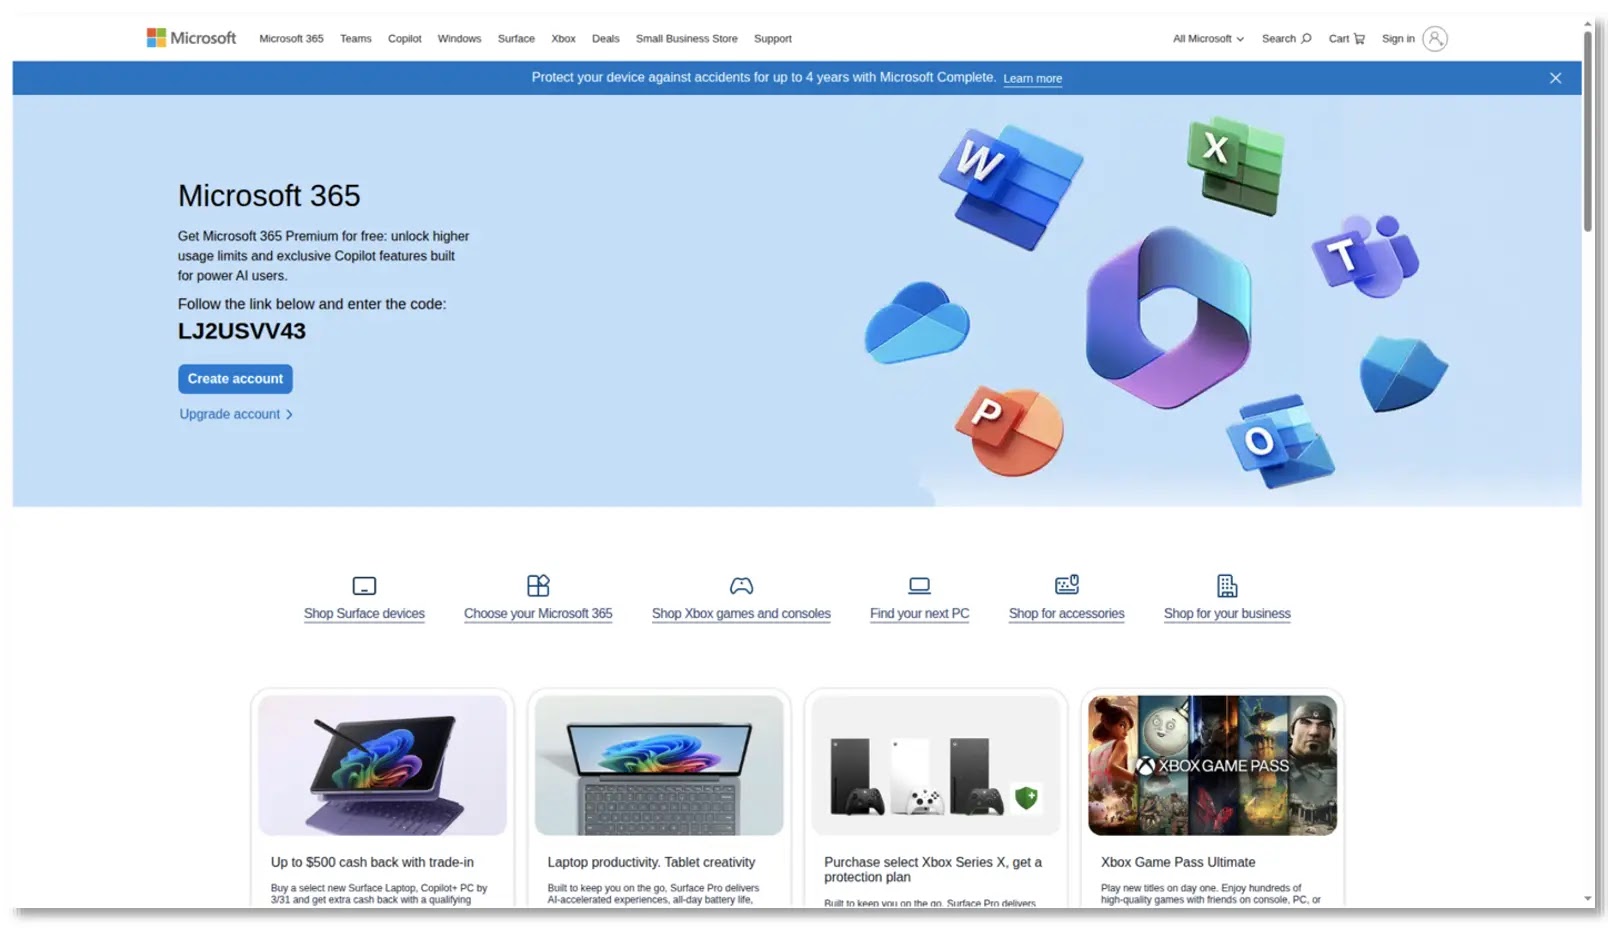Screen dimensions: 1608x928
Task: Open the Find your next PC link
Action: pyautogui.click(x=919, y=614)
